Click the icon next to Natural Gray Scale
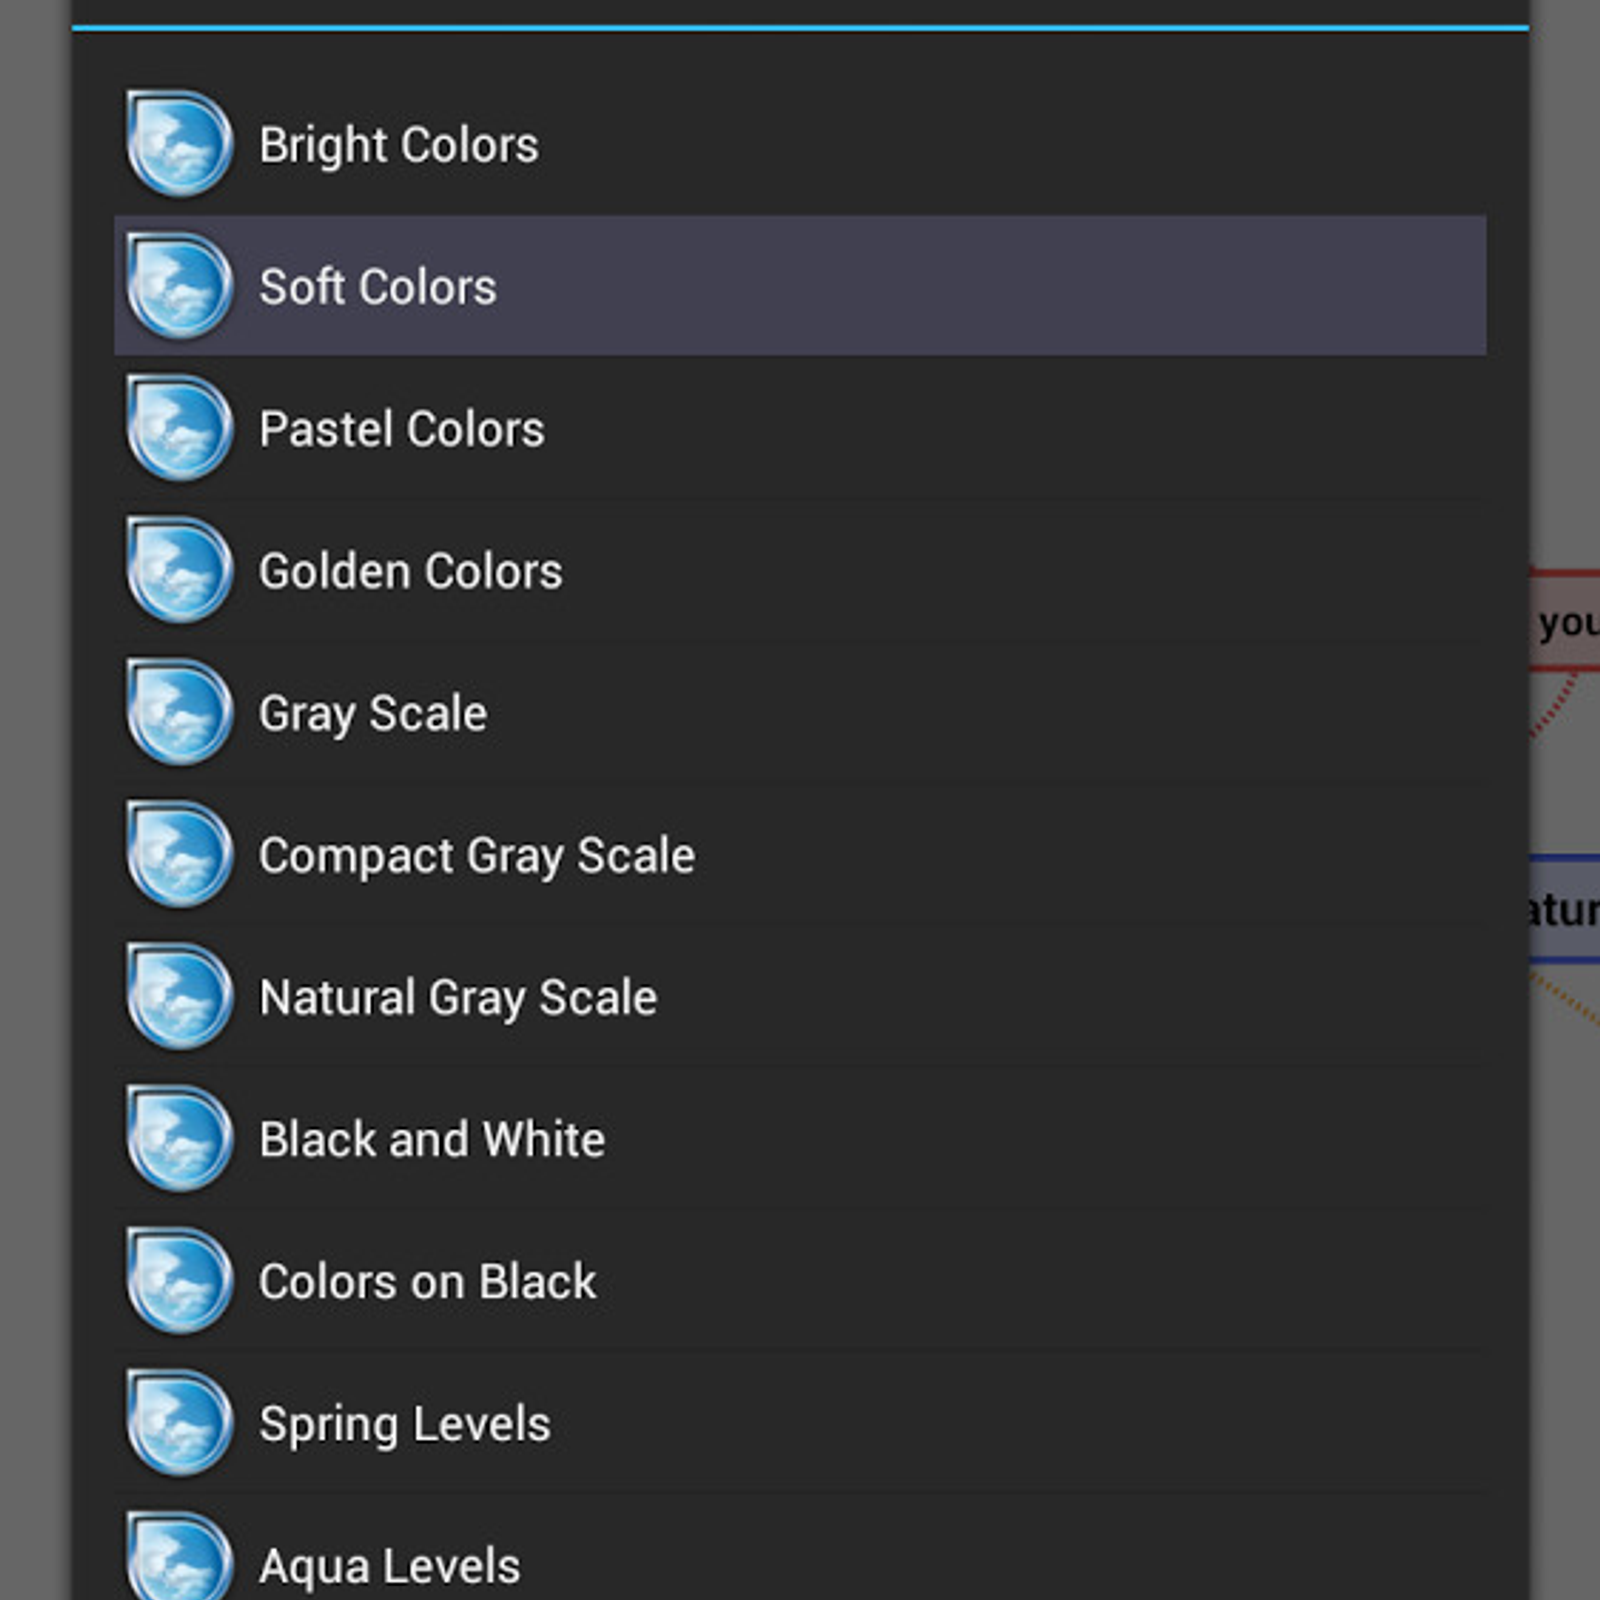Image resolution: width=1600 pixels, height=1600 pixels. 180,996
